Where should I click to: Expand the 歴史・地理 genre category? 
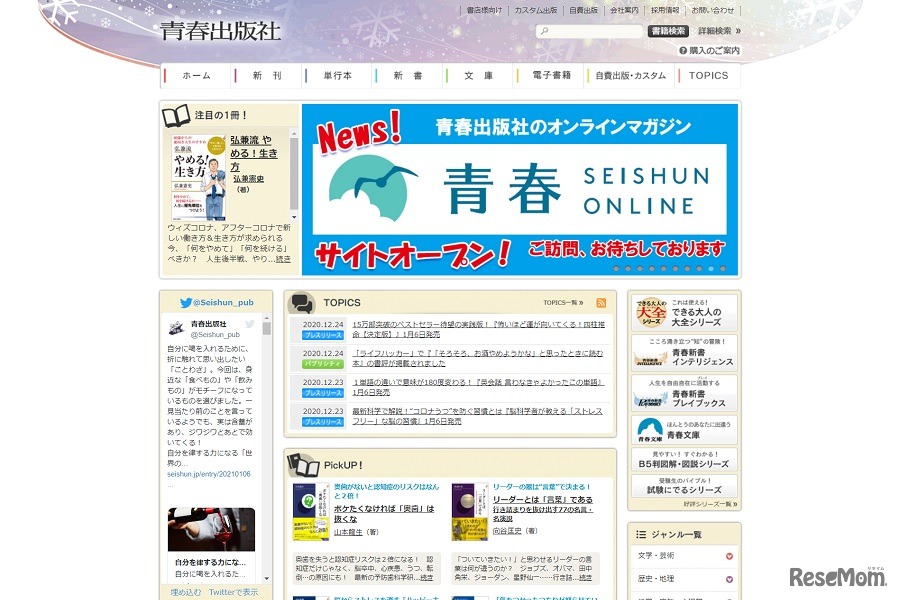730,579
